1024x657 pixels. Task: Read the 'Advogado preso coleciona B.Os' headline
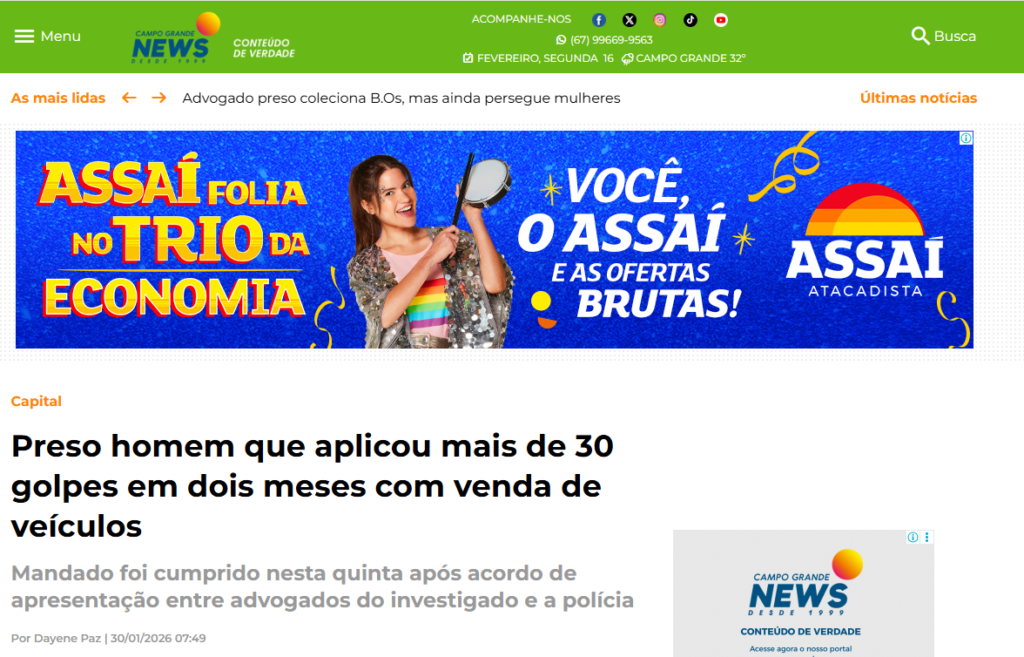pos(401,98)
